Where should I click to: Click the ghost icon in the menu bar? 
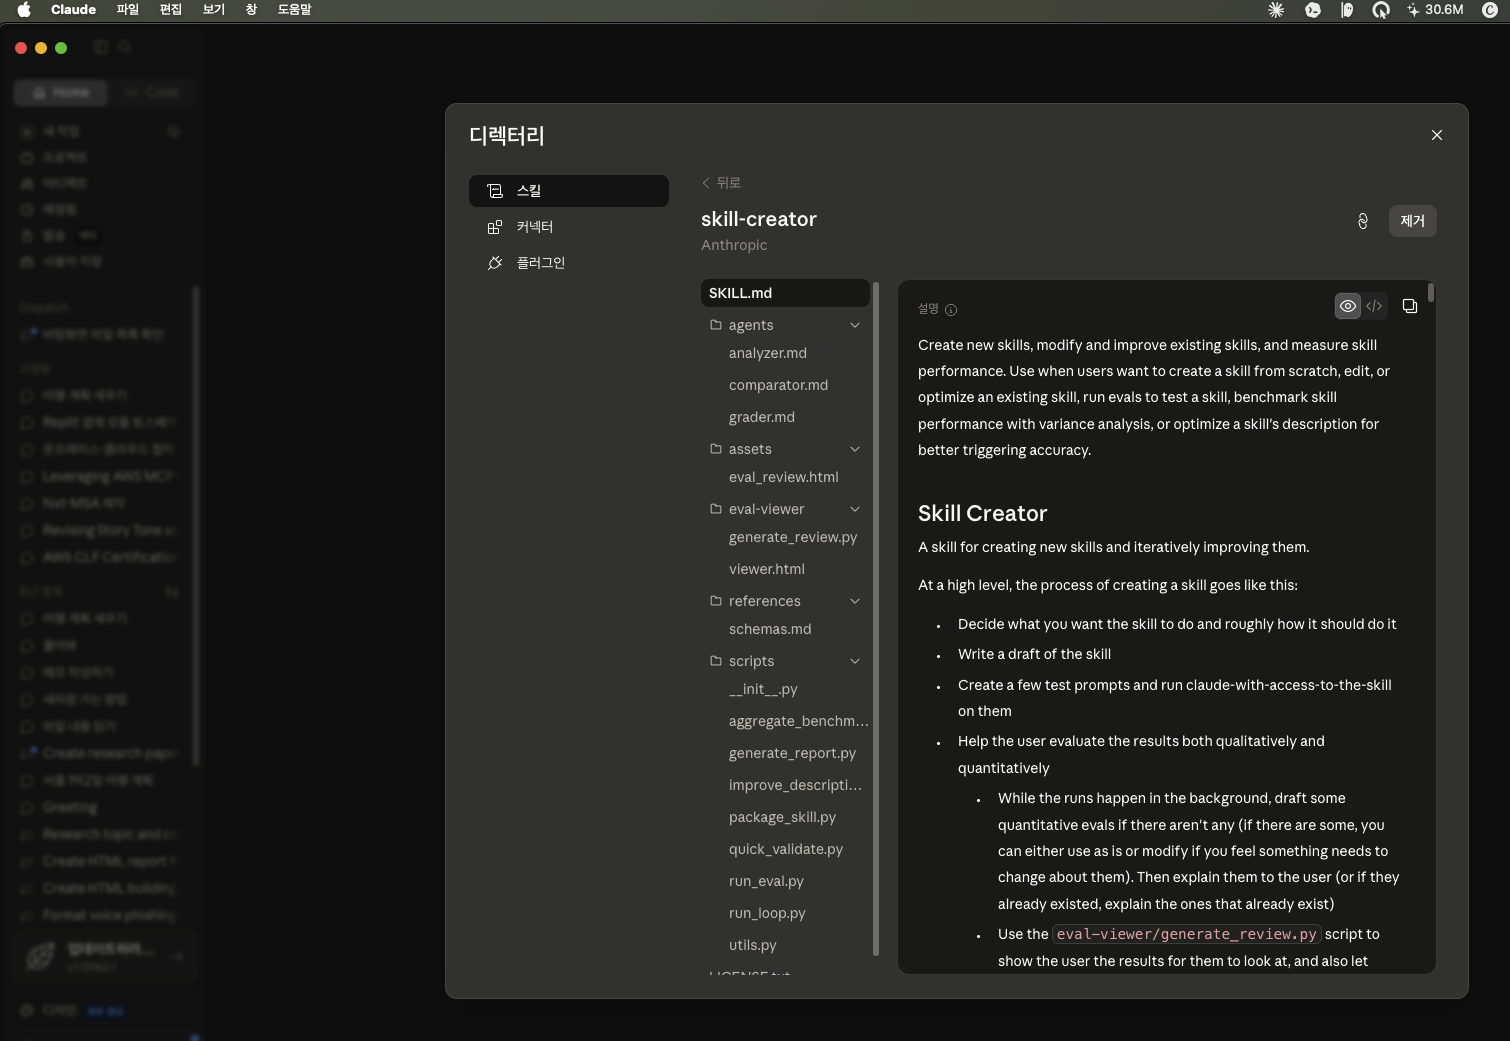click(1347, 10)
